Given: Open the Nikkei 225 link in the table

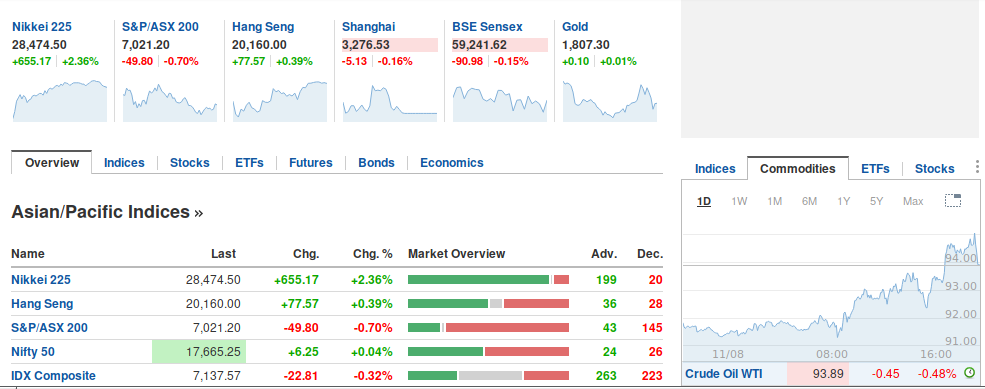Looking at the screenshot, I should [x=41, y=280].
